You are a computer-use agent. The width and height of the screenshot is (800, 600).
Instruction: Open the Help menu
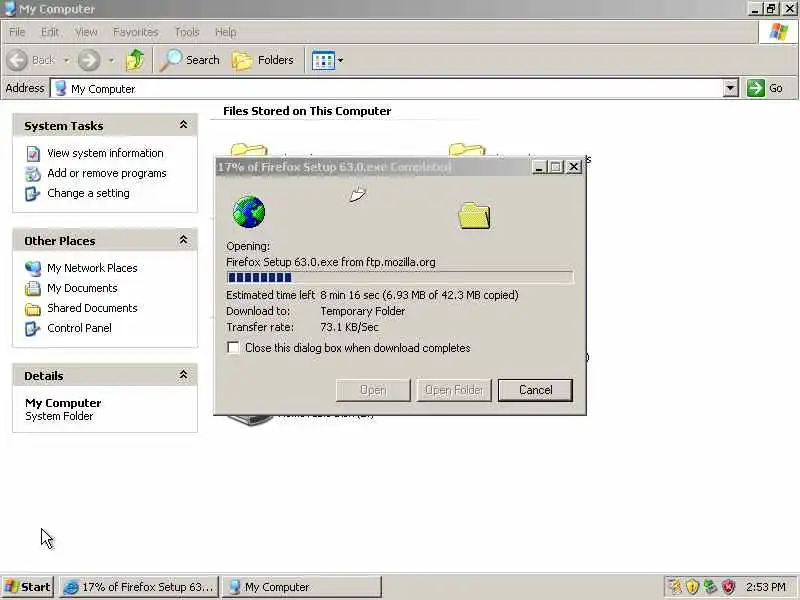pyautogui.click(x=225, y=32)
